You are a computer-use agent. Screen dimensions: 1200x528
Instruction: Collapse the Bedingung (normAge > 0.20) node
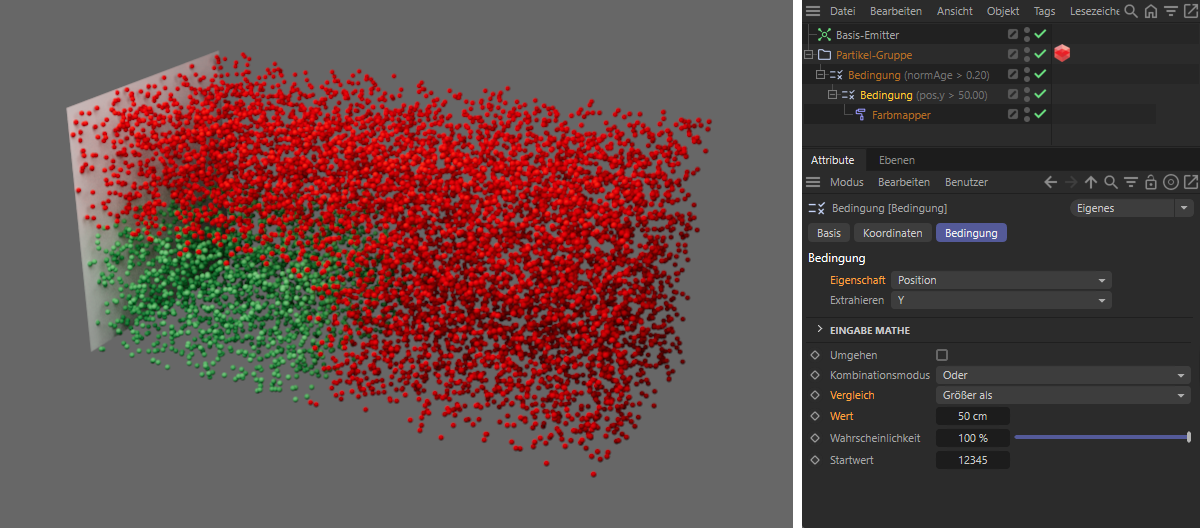click(821, 75)
